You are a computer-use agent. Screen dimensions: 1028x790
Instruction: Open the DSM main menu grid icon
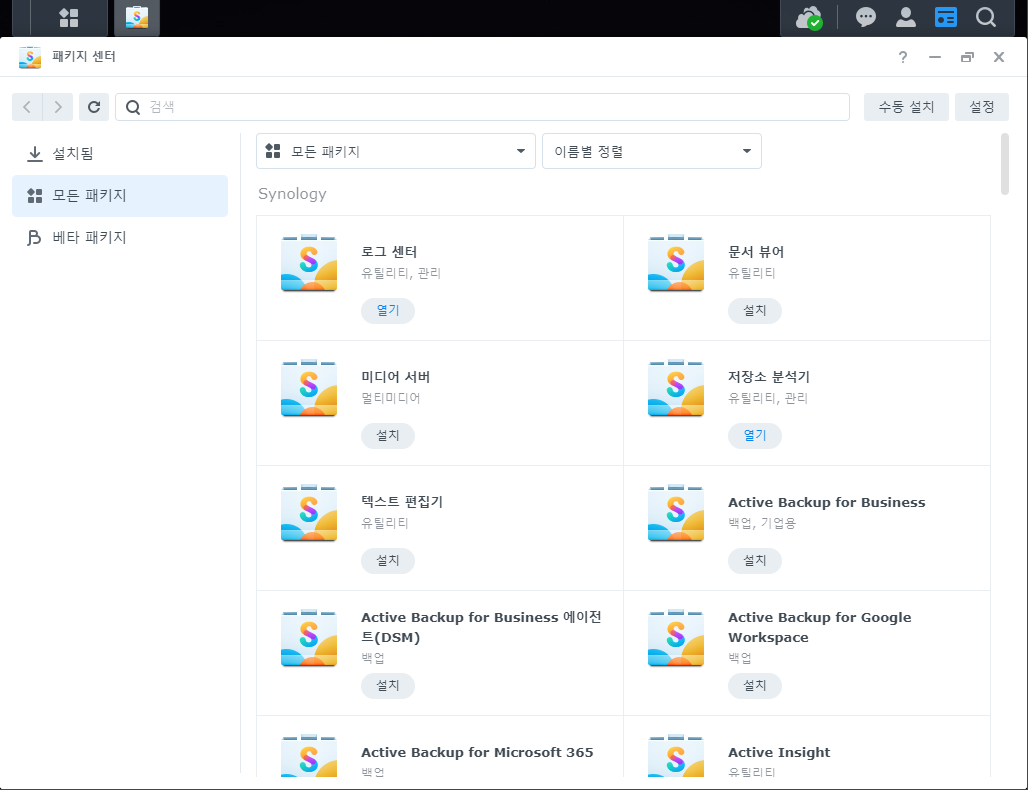click(69, 18)
